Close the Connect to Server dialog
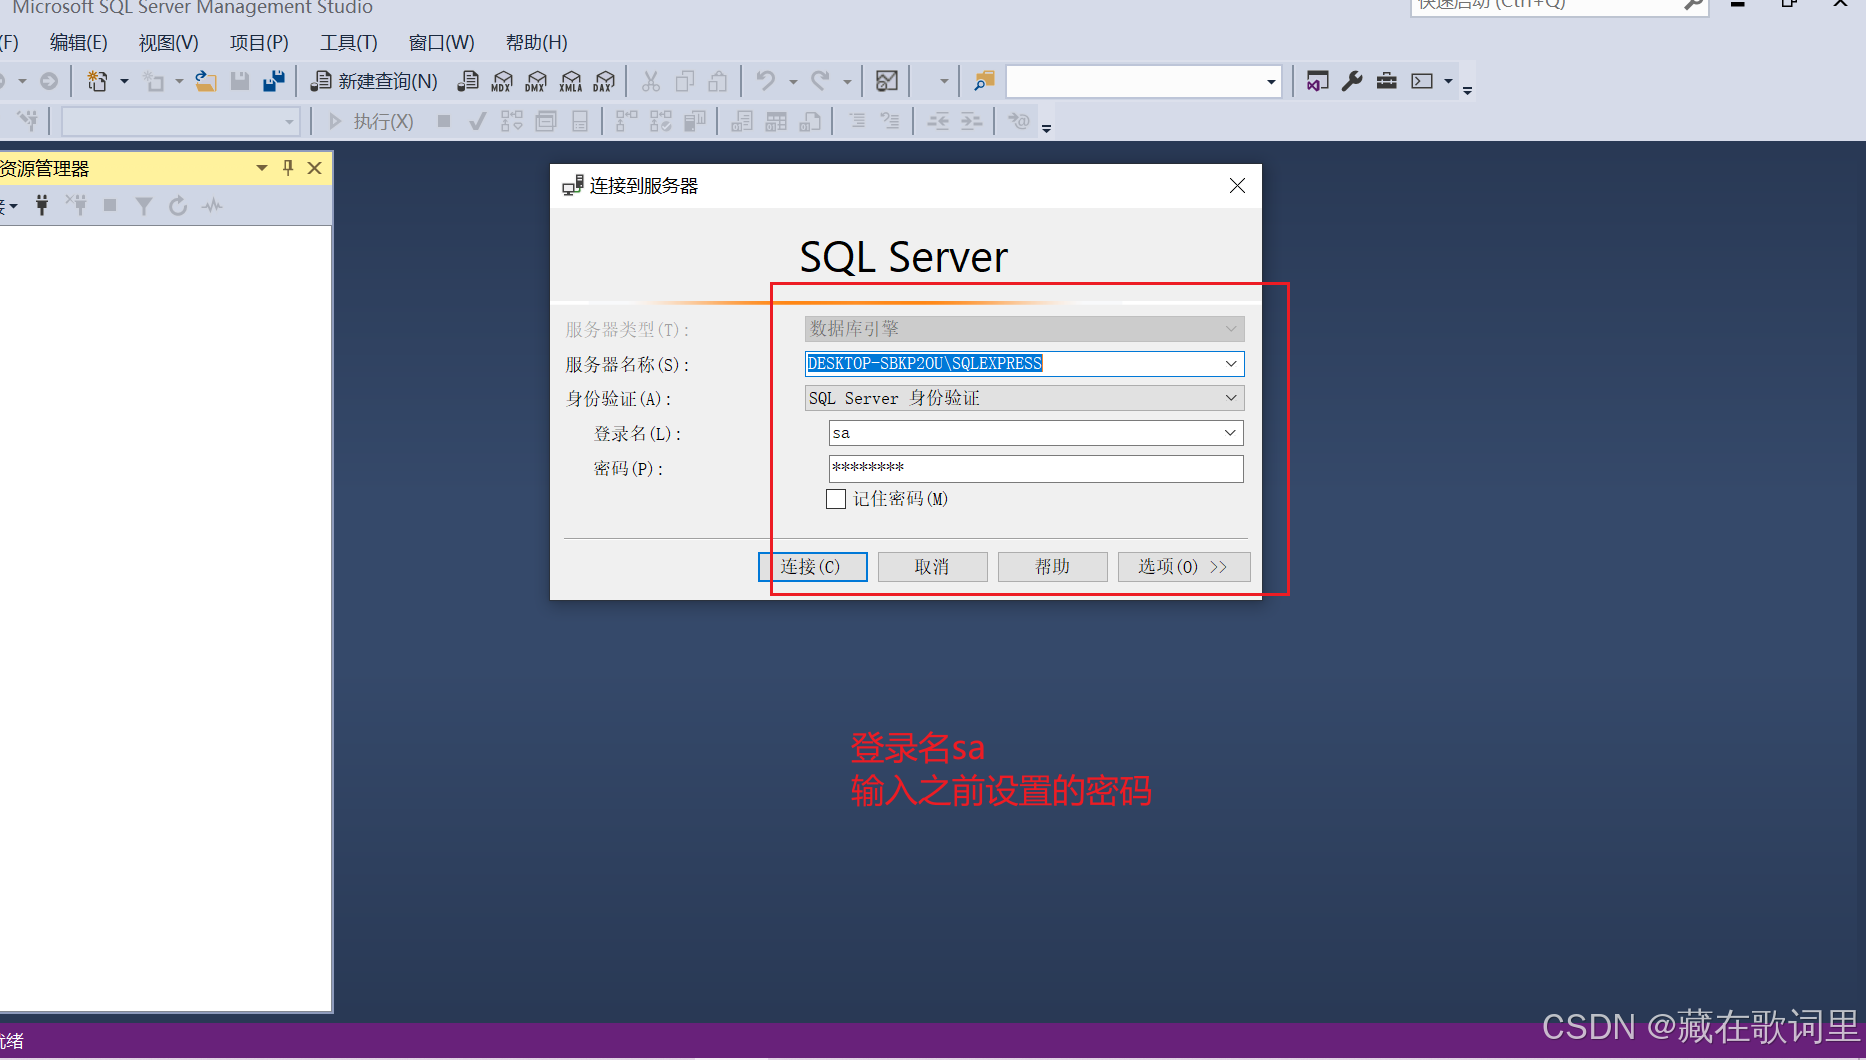 coord(1237,186)
